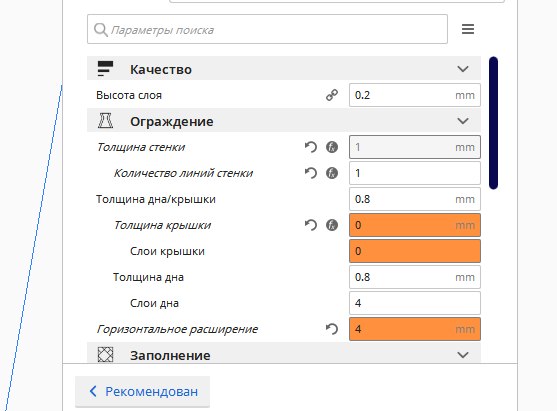Image resolution: width=557 pixels, height=411 pixels.
Task: Click the orange Слои крышки field
Action: (x=415, y=251)
